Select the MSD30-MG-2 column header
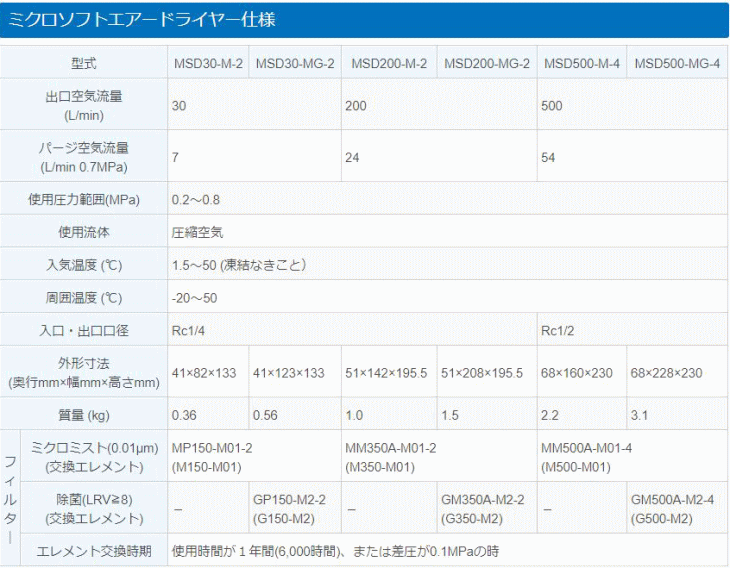Viewport: 730px width, 568px height. [x=294, y=64]
